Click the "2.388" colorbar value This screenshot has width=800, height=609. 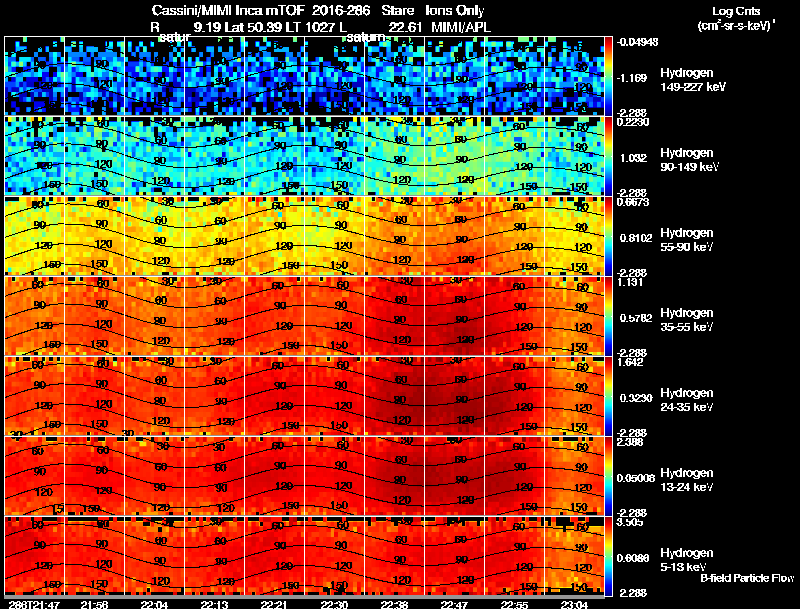point(630,442)
